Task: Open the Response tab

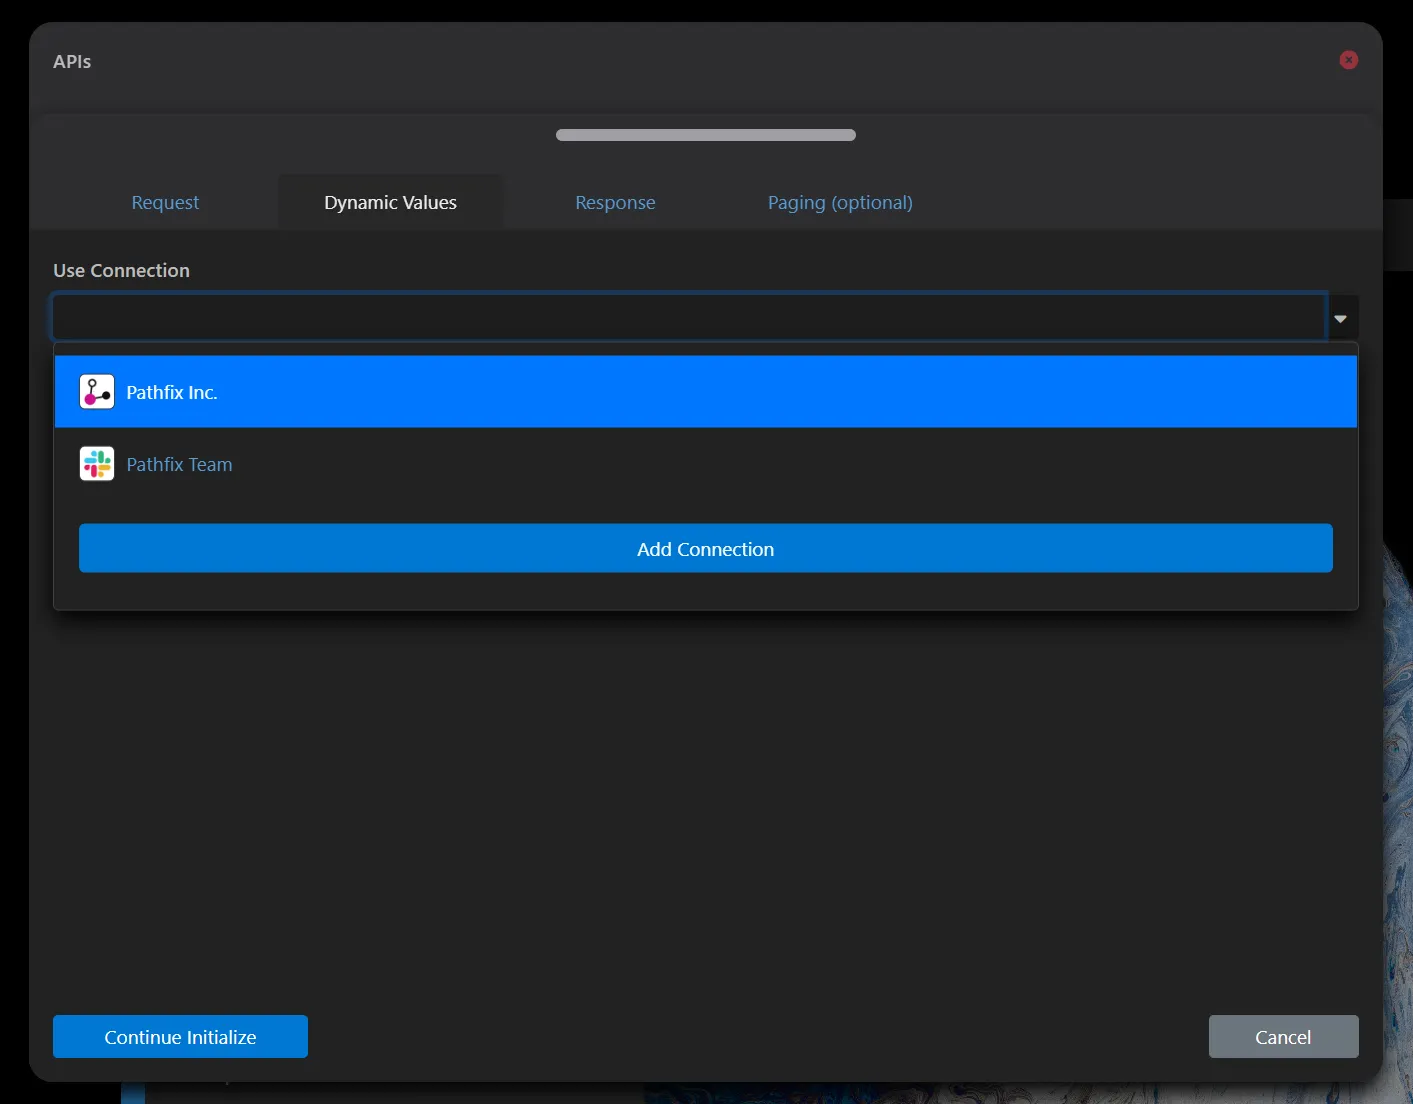Action: (615, 202)
